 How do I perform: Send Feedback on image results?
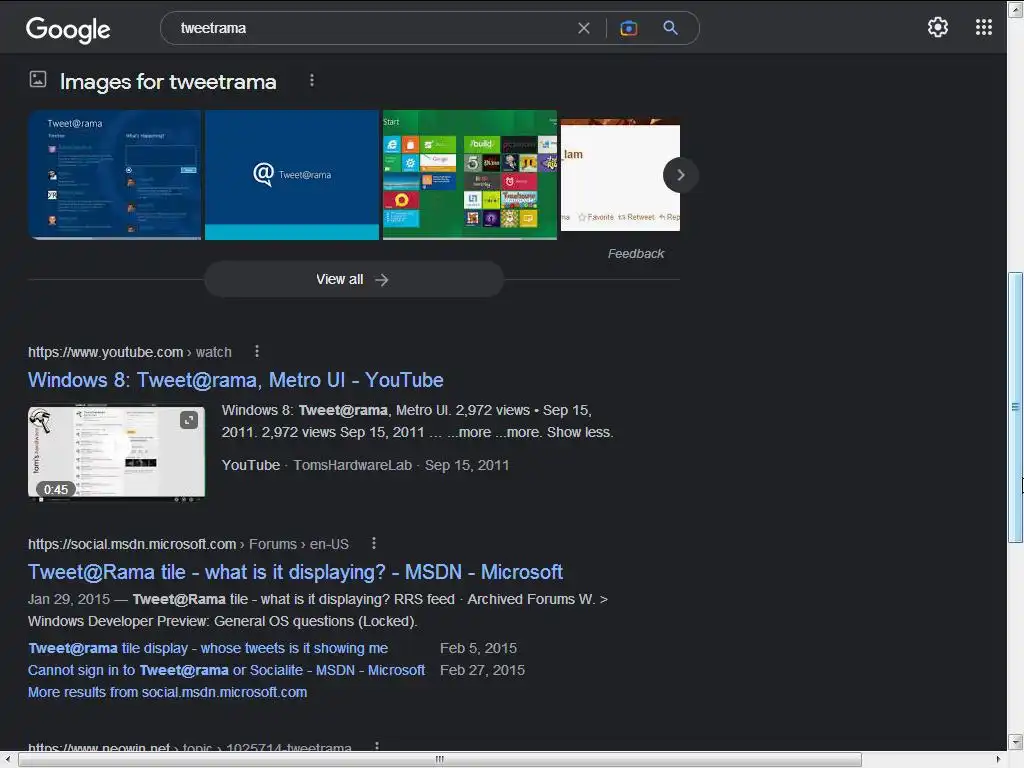[635, 253]
